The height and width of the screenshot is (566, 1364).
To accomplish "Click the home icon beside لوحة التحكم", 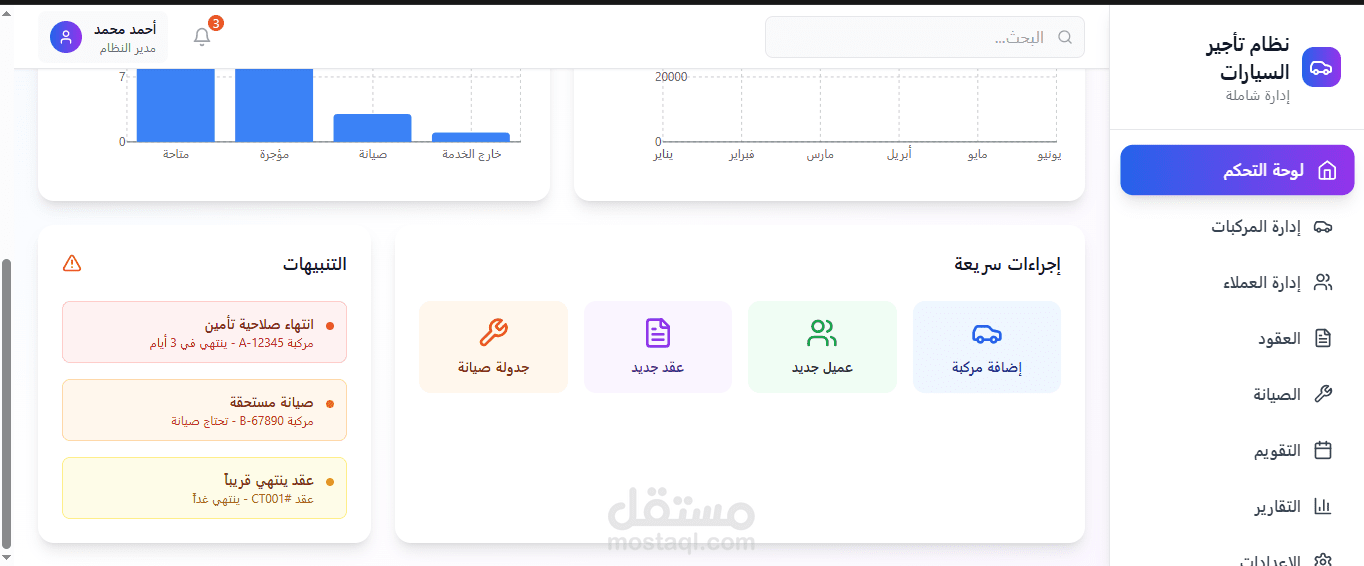I will pyautogui.click(x=1327, y=170).
